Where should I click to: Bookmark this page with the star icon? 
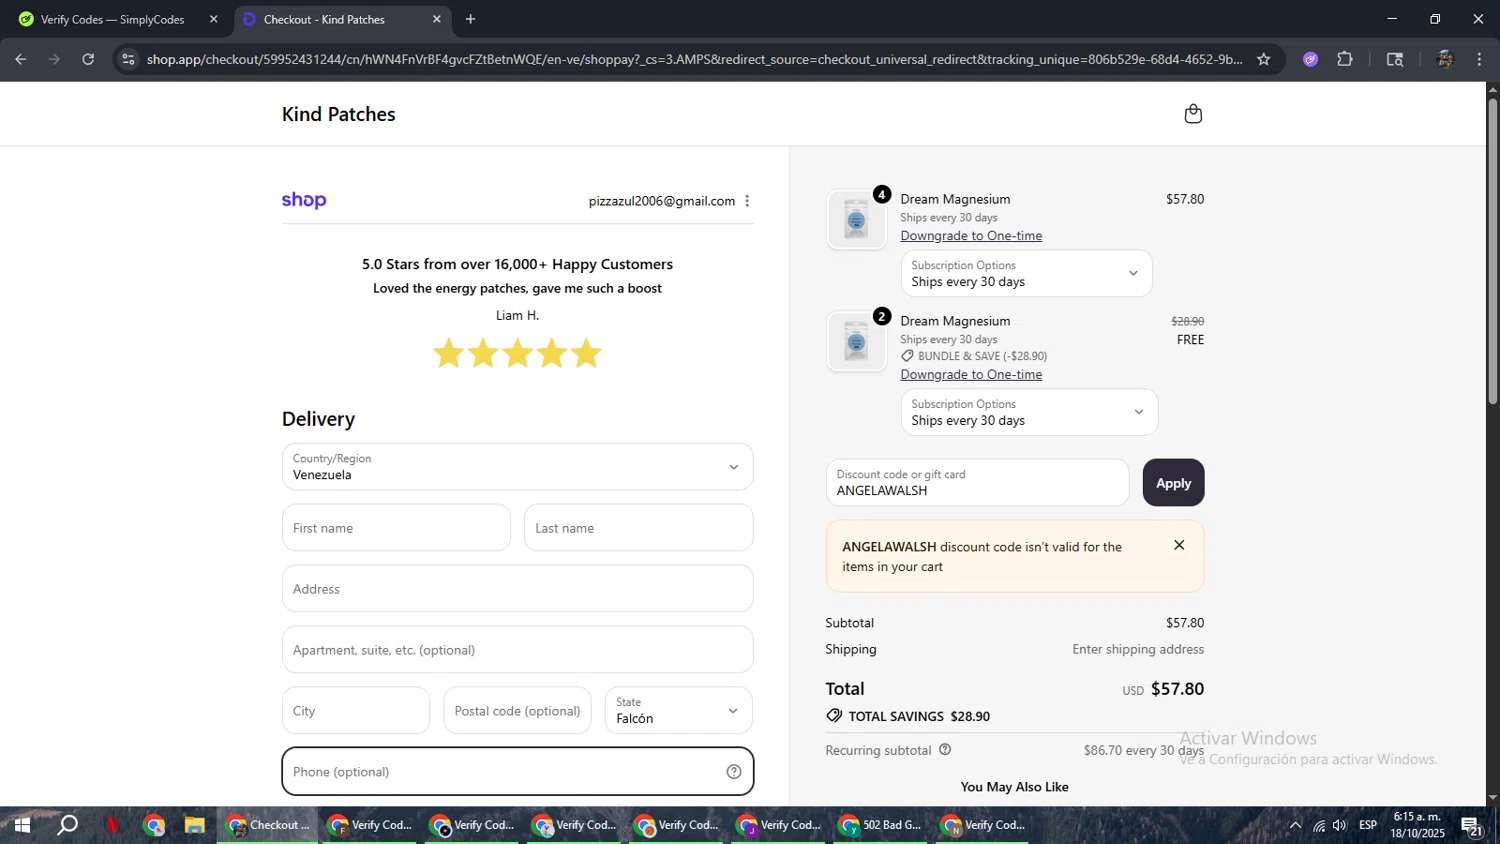1263,59
